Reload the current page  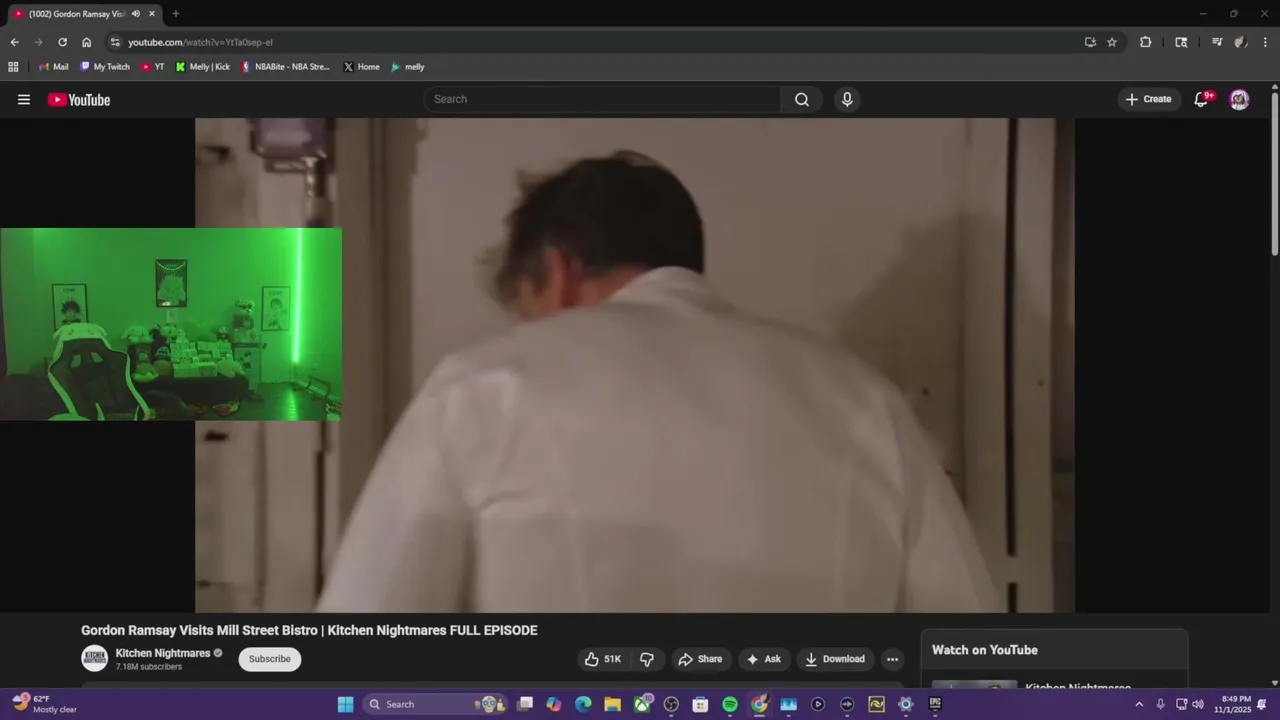(x=62, y=42)
